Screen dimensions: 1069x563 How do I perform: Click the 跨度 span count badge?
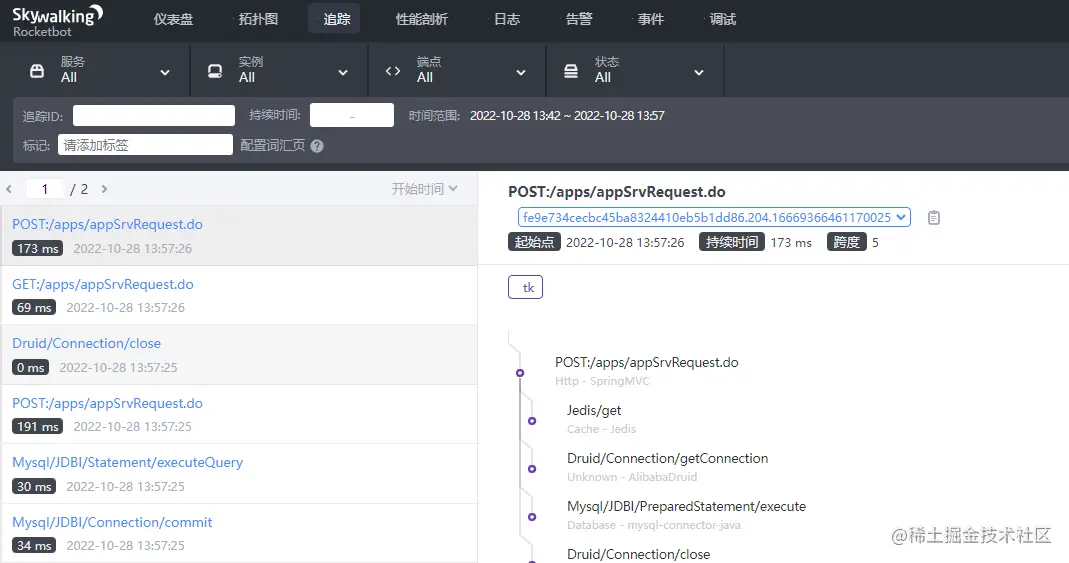pos(846,242)
